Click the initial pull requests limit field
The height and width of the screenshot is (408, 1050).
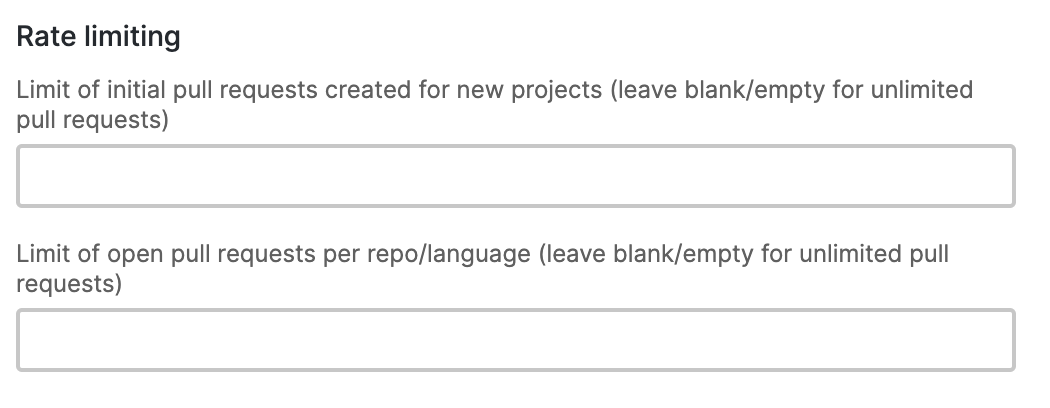tap(516, 176)
